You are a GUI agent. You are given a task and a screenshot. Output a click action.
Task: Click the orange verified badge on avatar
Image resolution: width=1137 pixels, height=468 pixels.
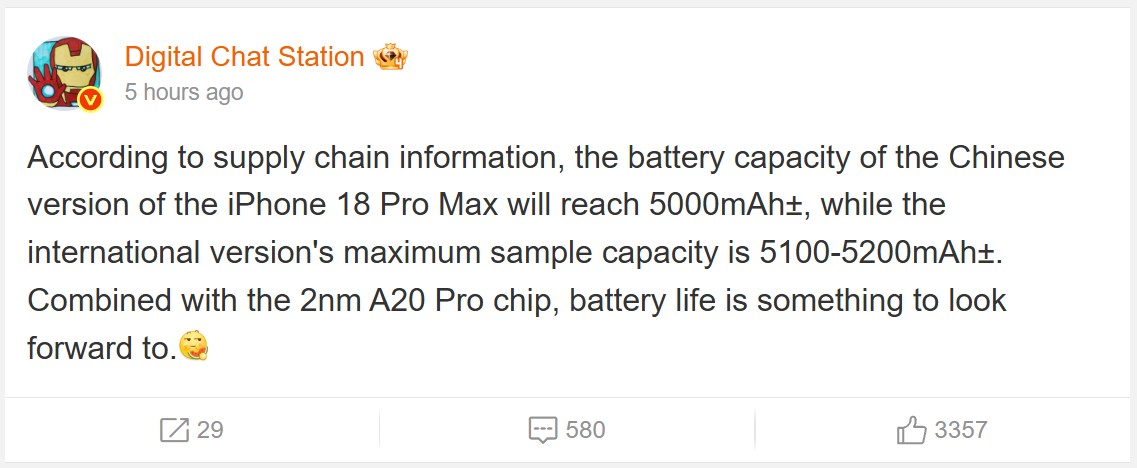[x=92, y=99]
